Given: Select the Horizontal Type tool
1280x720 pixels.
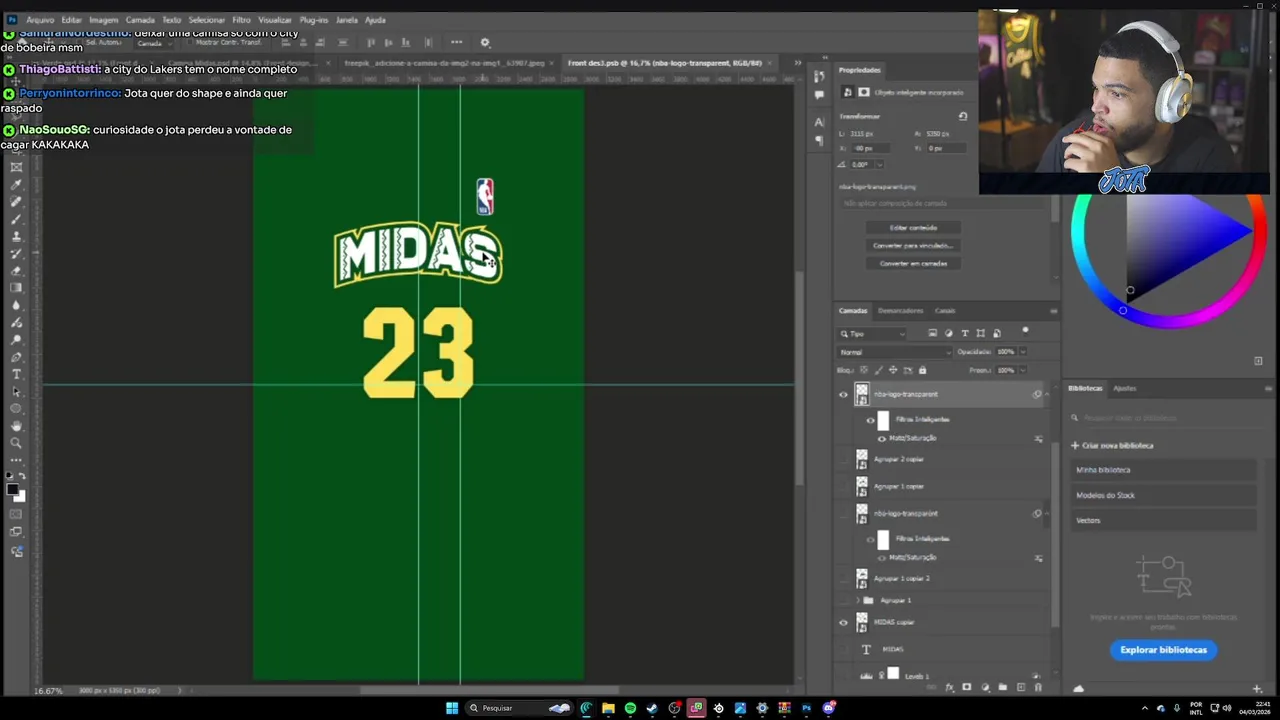Looking at the screenshot, I should tap(16, 374).
